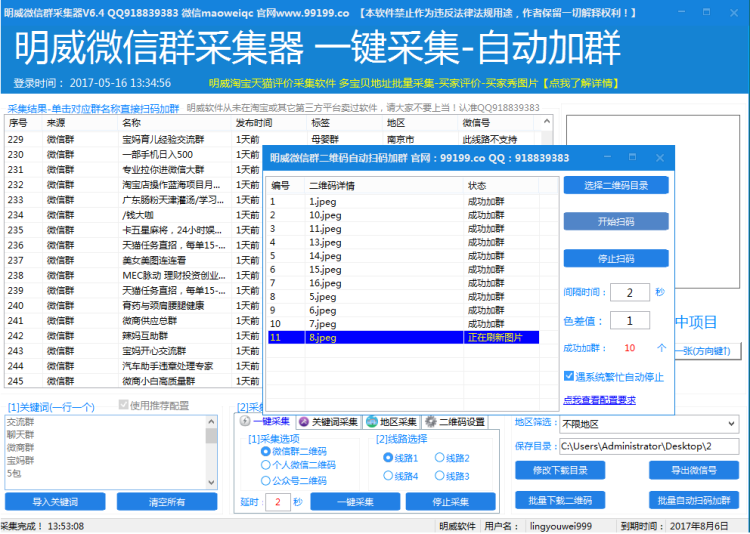Click the 来源 column header in results
The image size is (750, 534).
[x=80, y=123]
